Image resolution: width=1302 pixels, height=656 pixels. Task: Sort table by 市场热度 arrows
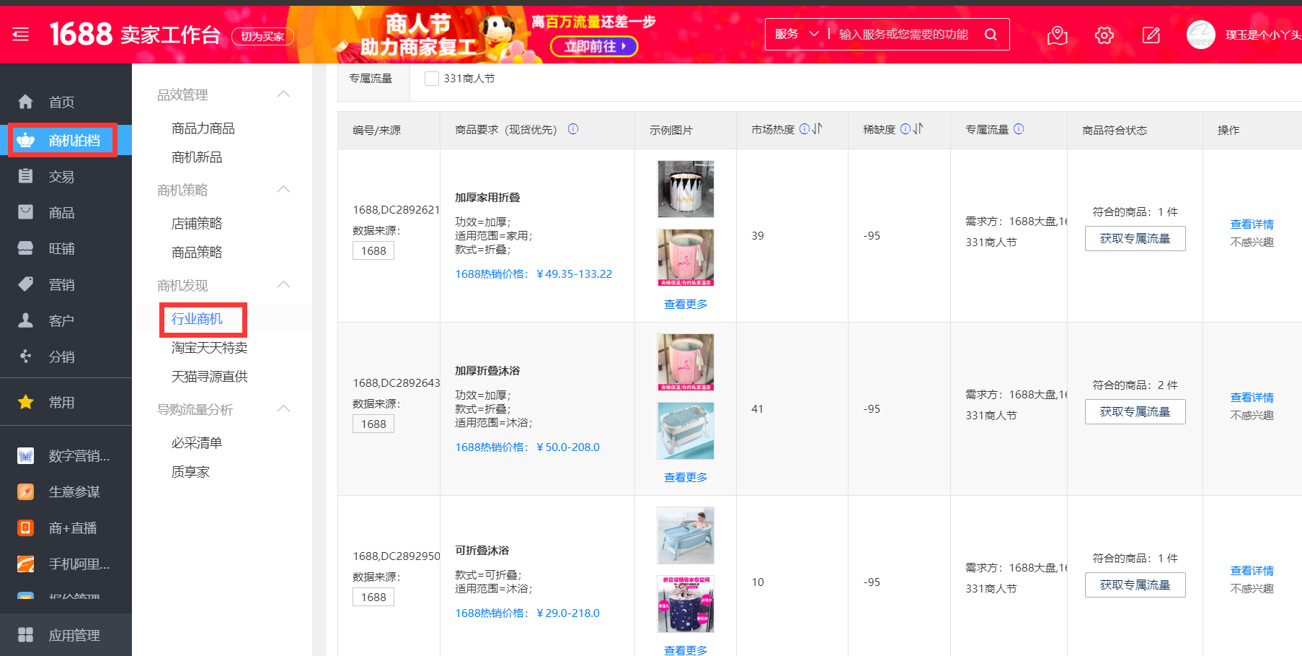(817, 129)
